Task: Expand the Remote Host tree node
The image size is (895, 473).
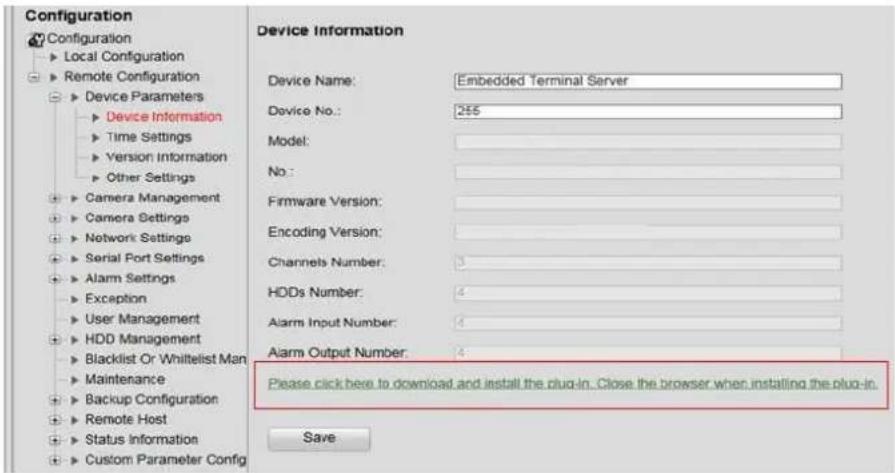Action: point(55,420)
